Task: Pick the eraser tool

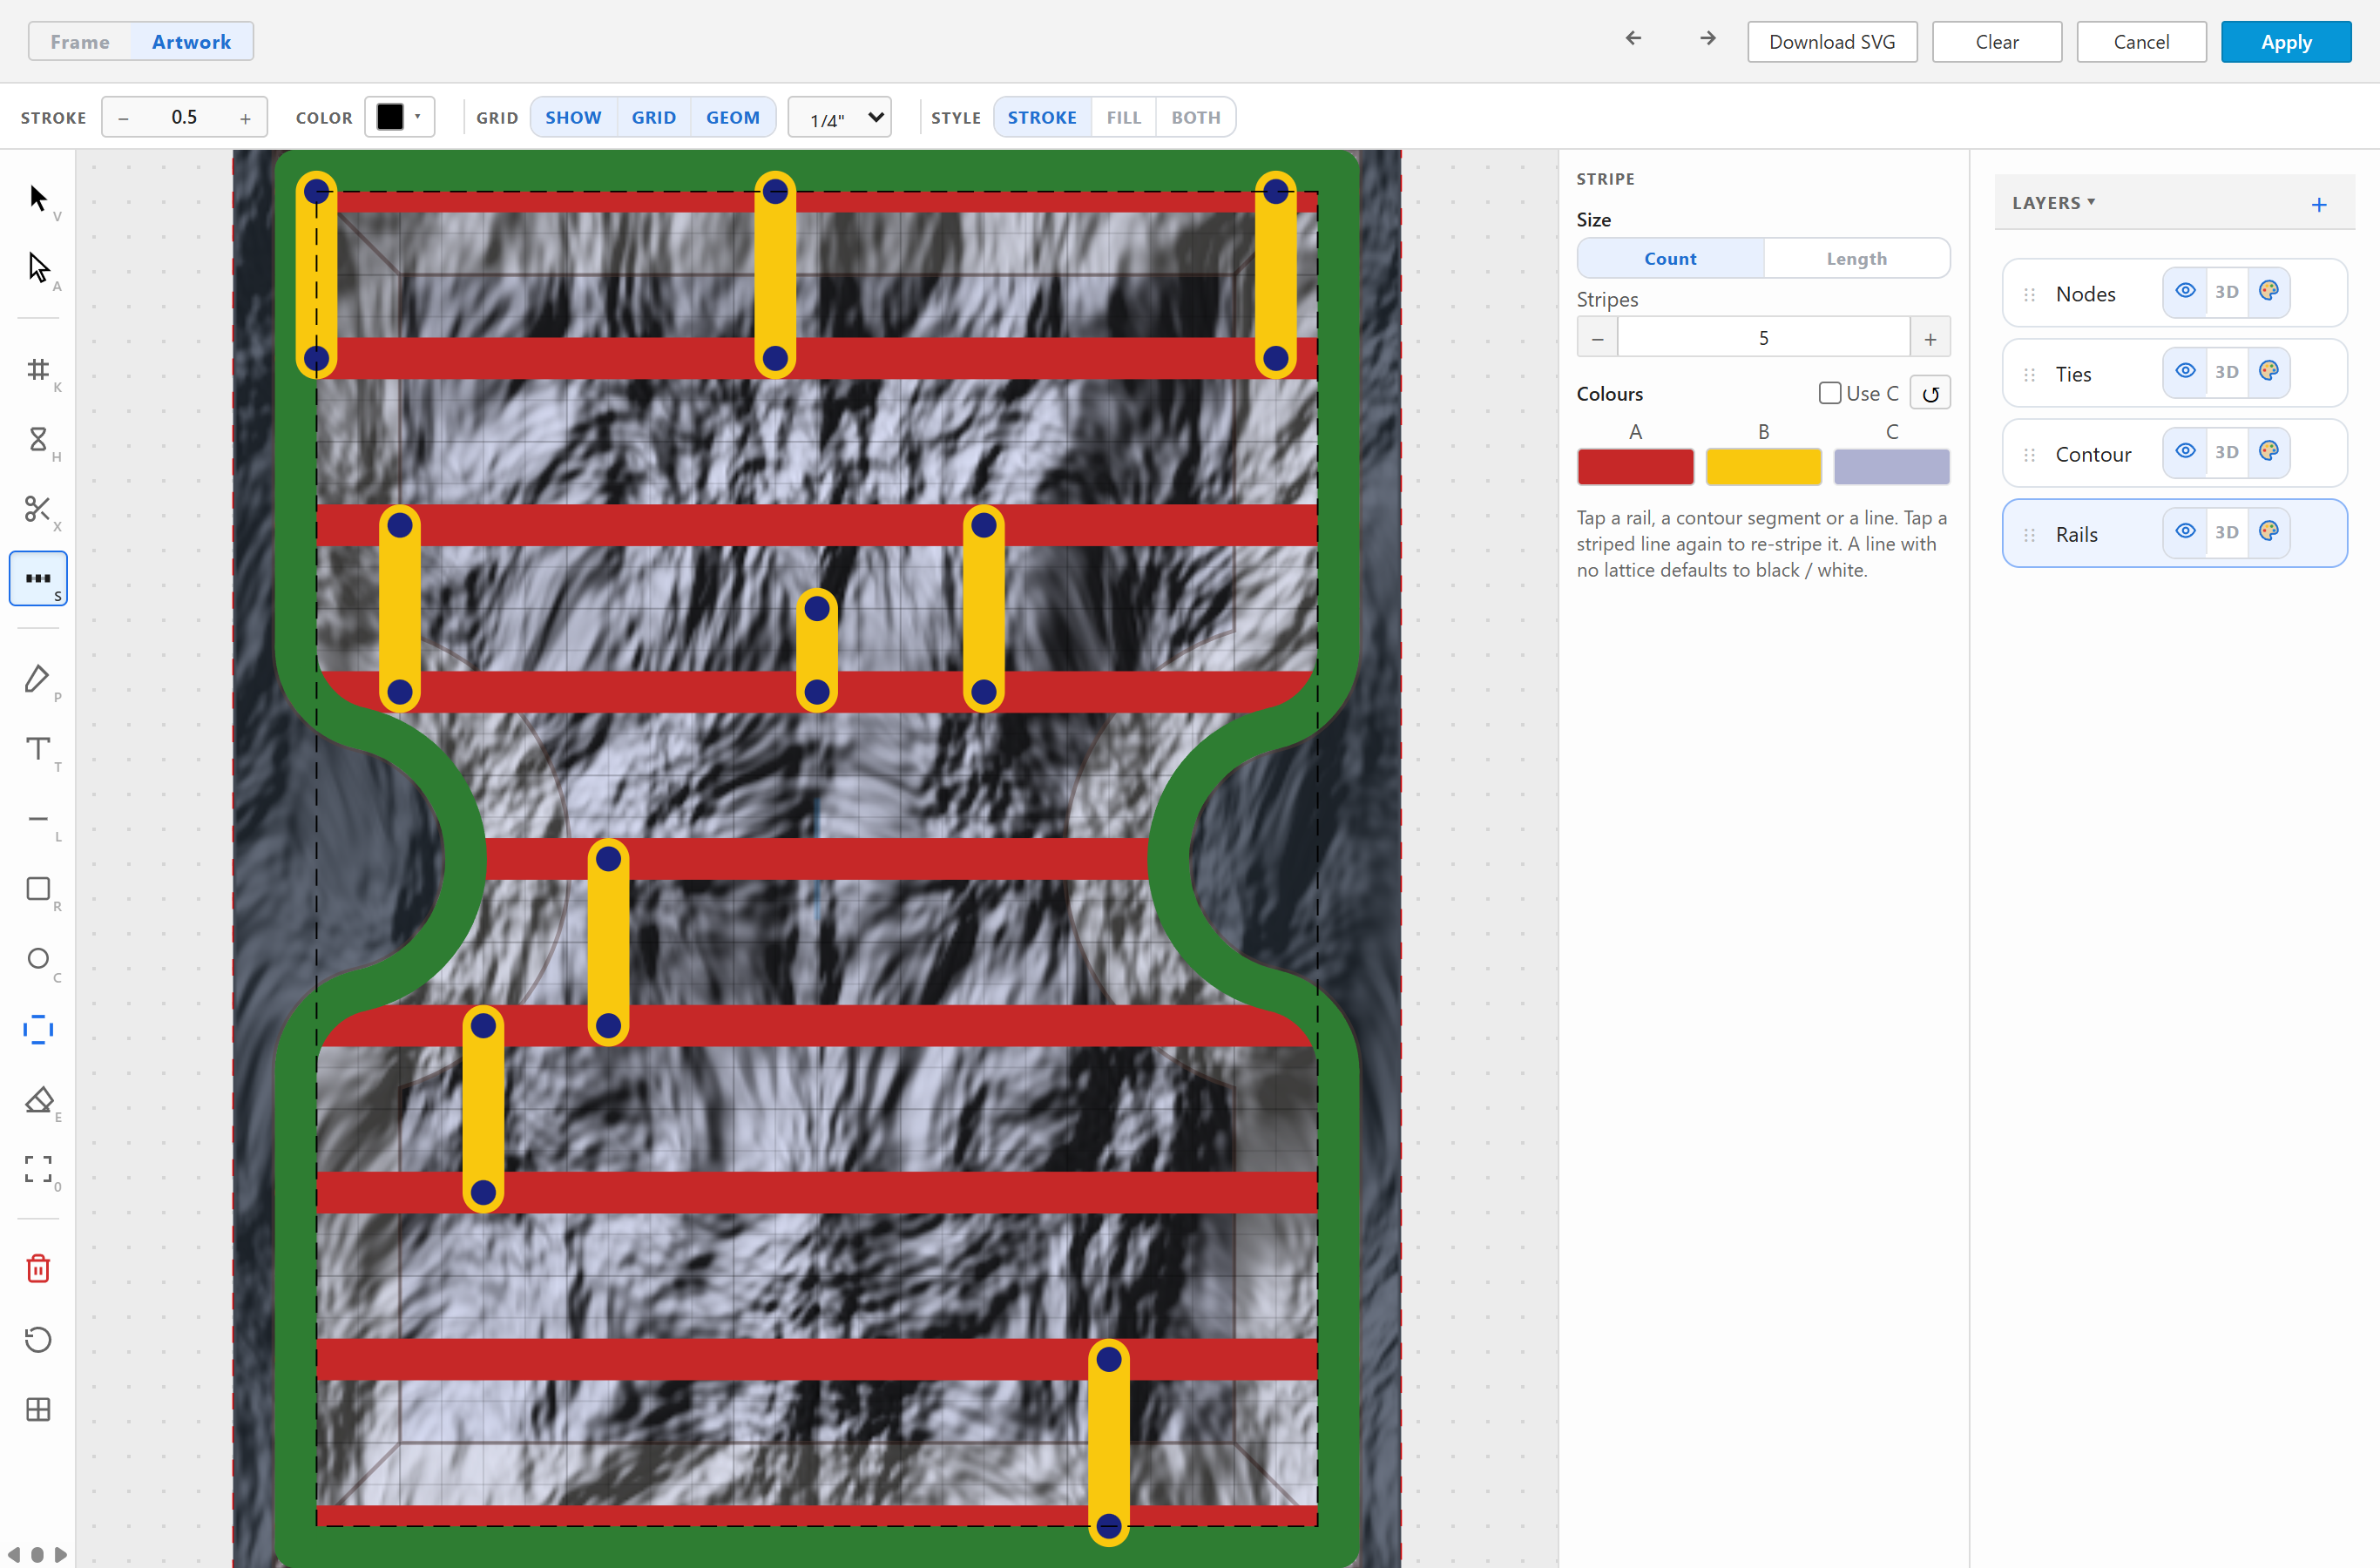Action: pyautogui.click(x=38, y=1100)
